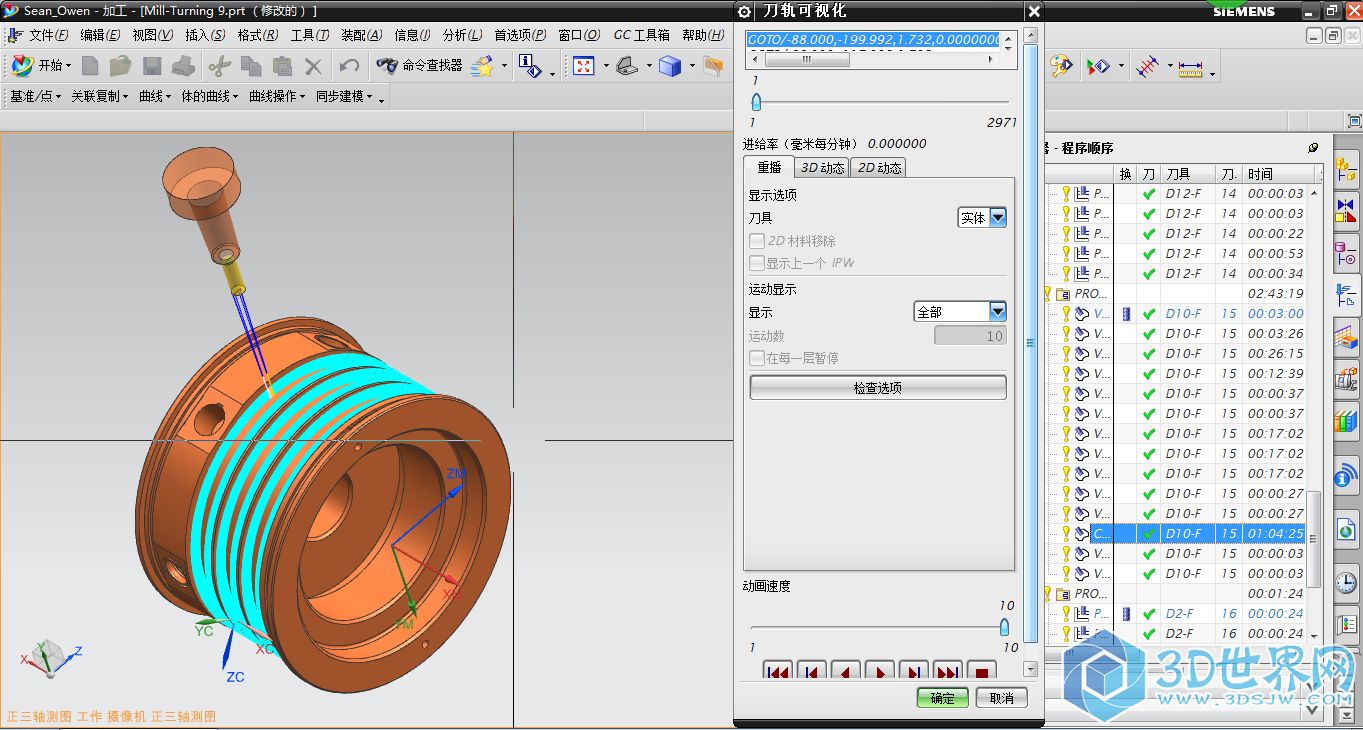1363x730 pixels.
Task: Click the palette and key icon
Action: coord(1061,66)
